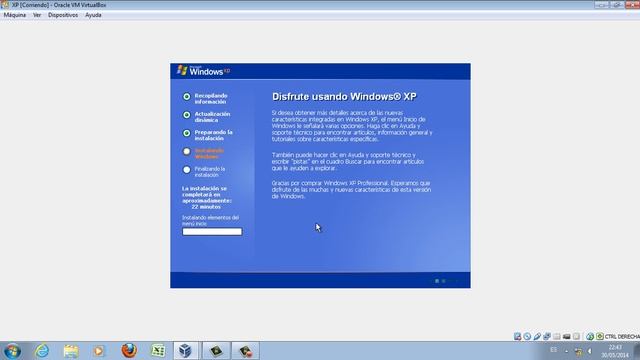Click the hard disk activity indicator

pyautogui.click(x=518, y=336)
